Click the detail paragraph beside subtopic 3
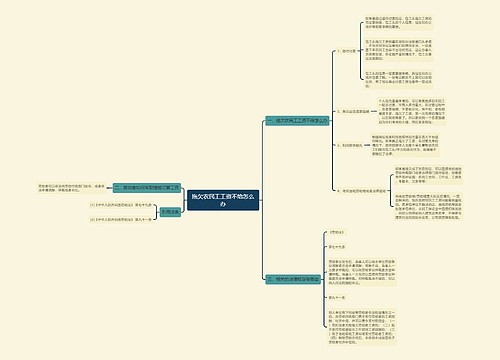This screenshot has width=500, height=360. coord(405,145)
